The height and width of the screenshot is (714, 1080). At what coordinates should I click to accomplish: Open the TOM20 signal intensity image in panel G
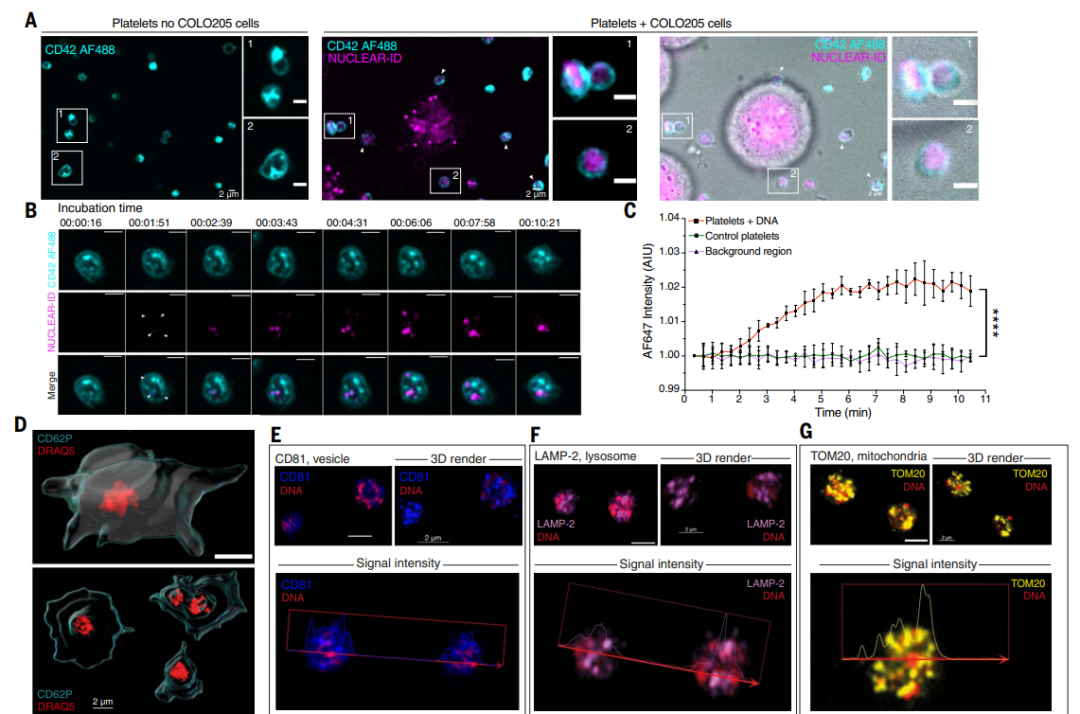coord(931,642)
